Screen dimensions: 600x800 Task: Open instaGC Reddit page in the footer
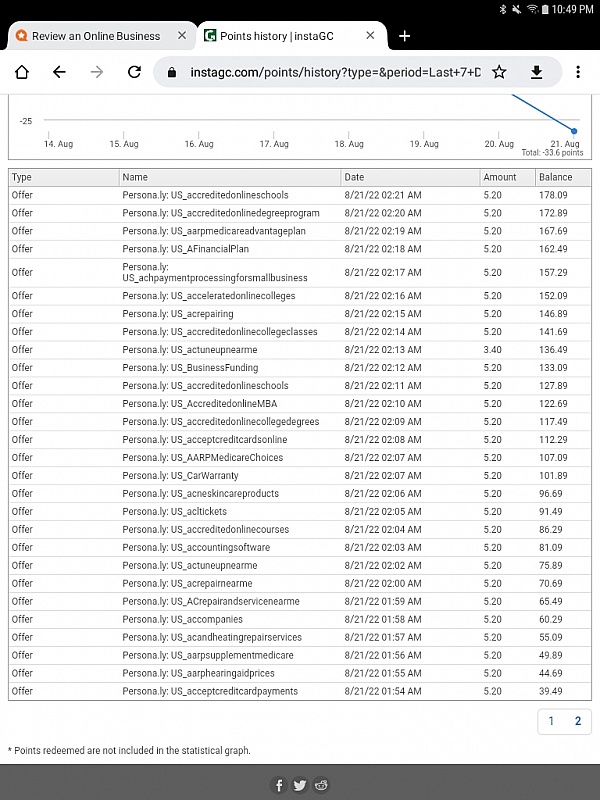pyautogui.click(x=321, y=785)
